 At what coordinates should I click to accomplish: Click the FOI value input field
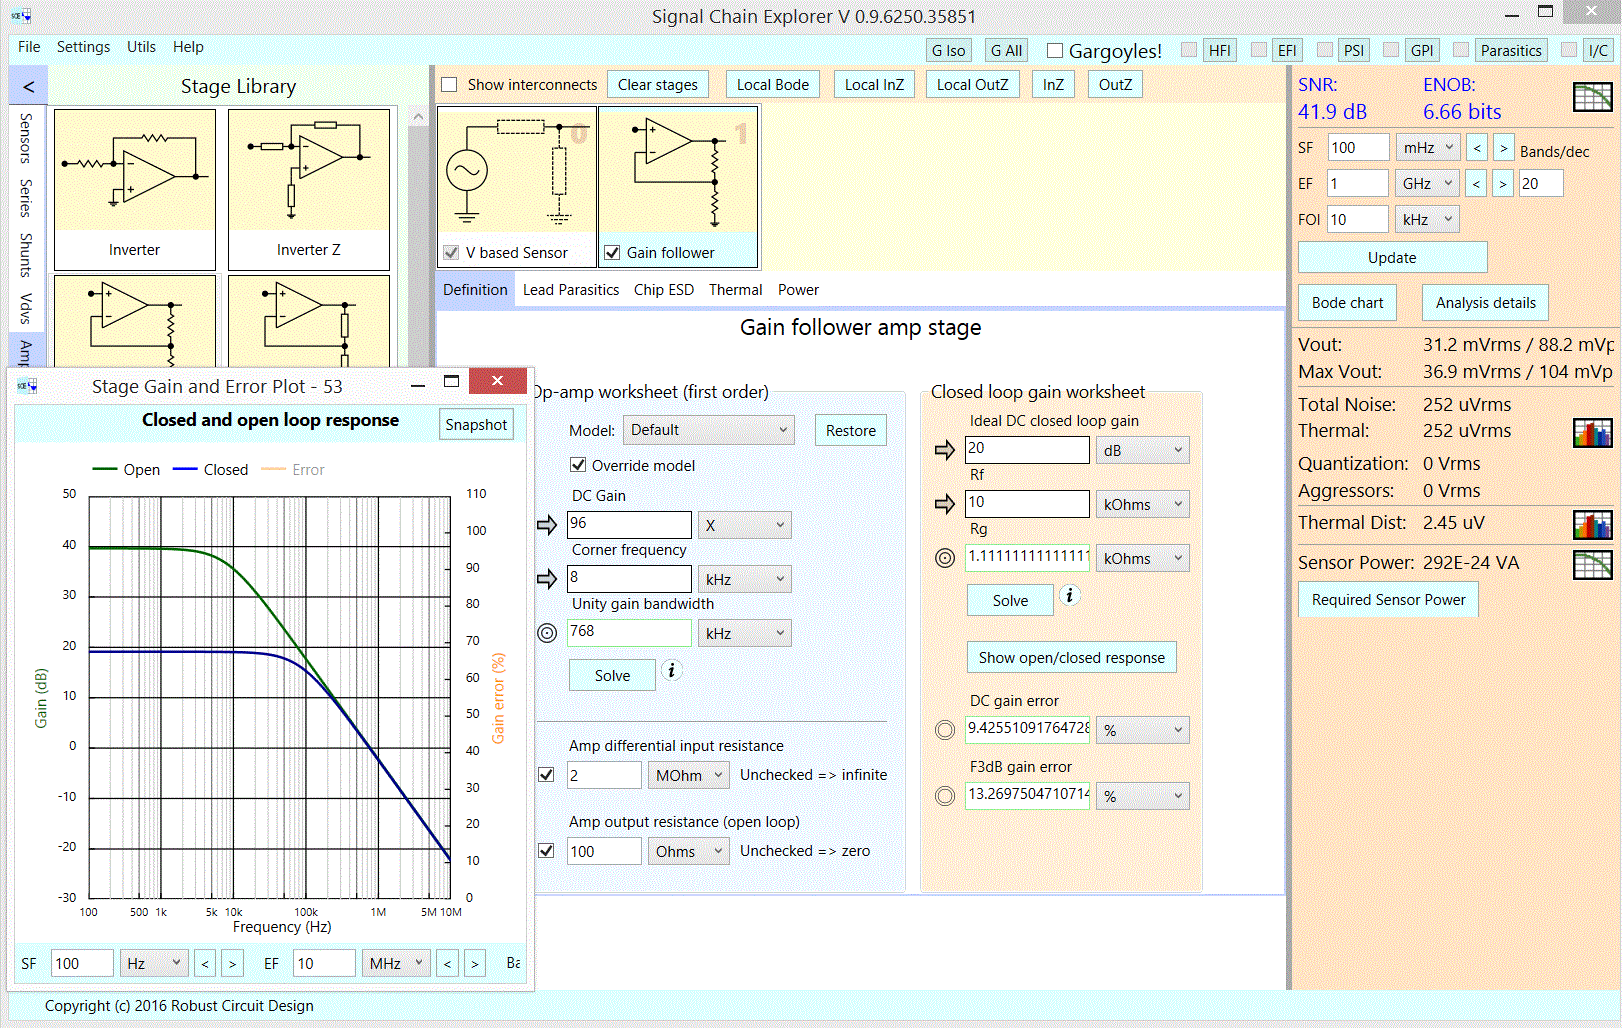(1357, 218)
